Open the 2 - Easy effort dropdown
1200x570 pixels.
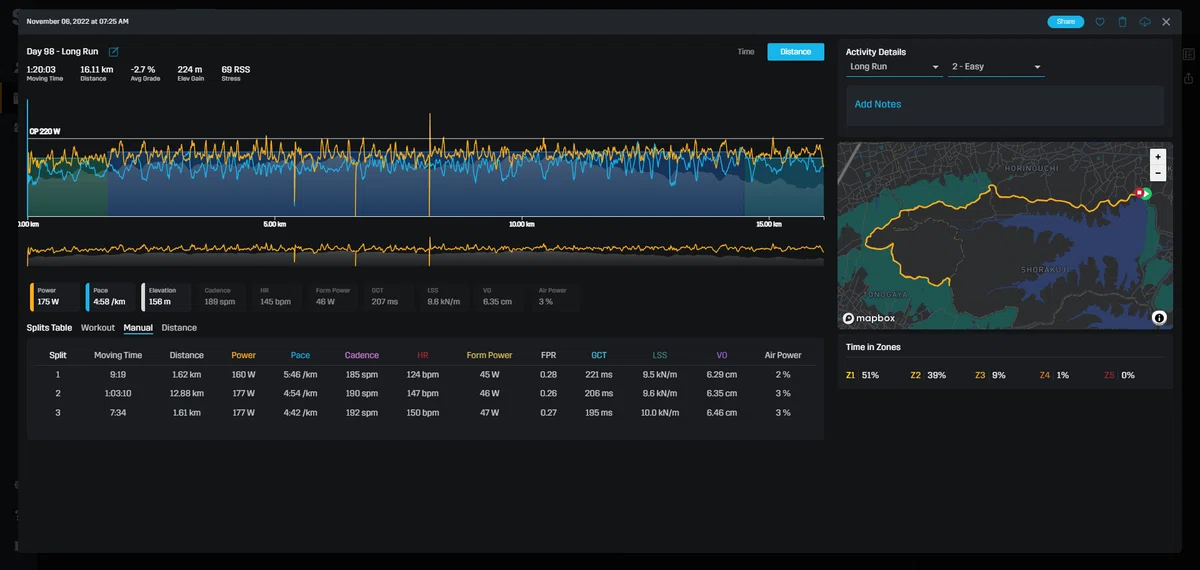(x=996, y=67)
